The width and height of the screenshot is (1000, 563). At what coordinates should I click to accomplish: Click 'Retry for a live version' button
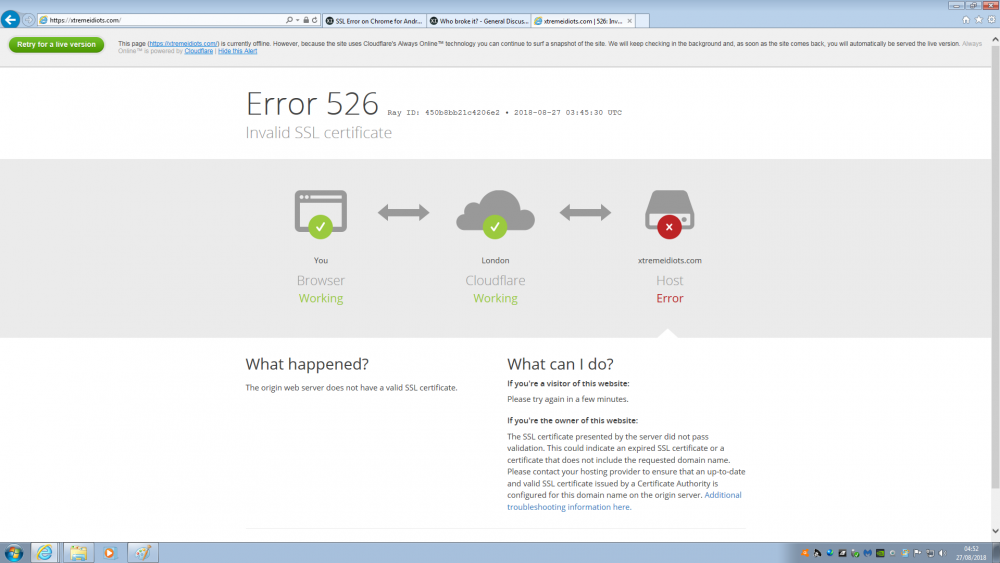[x=56, y=44]
